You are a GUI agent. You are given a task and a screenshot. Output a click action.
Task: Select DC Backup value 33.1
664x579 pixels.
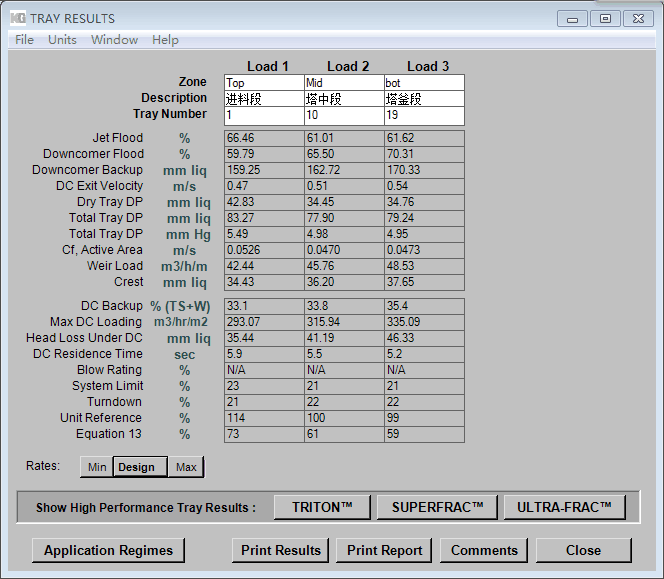[264, 306]
